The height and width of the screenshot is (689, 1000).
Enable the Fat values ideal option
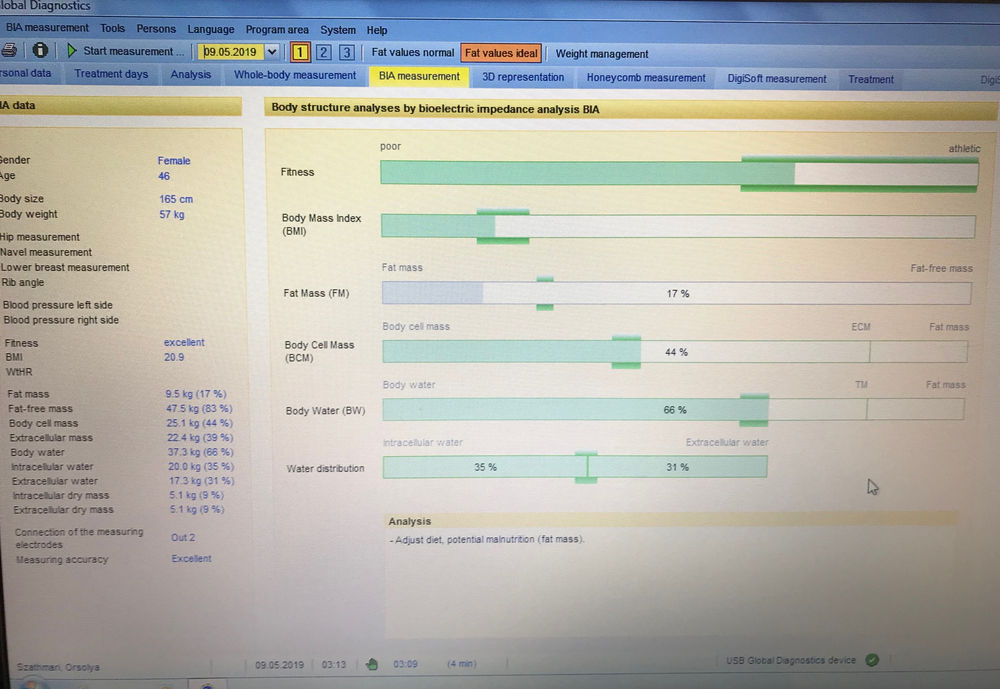pos(502,53)
